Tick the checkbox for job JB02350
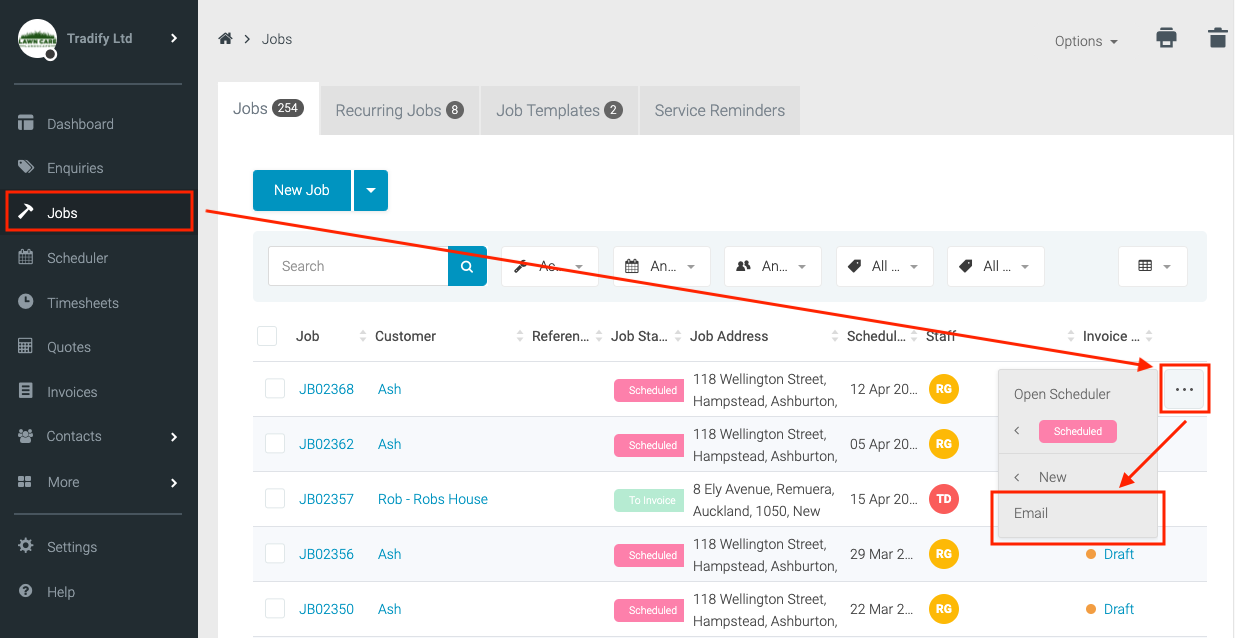 pos(275,609)
